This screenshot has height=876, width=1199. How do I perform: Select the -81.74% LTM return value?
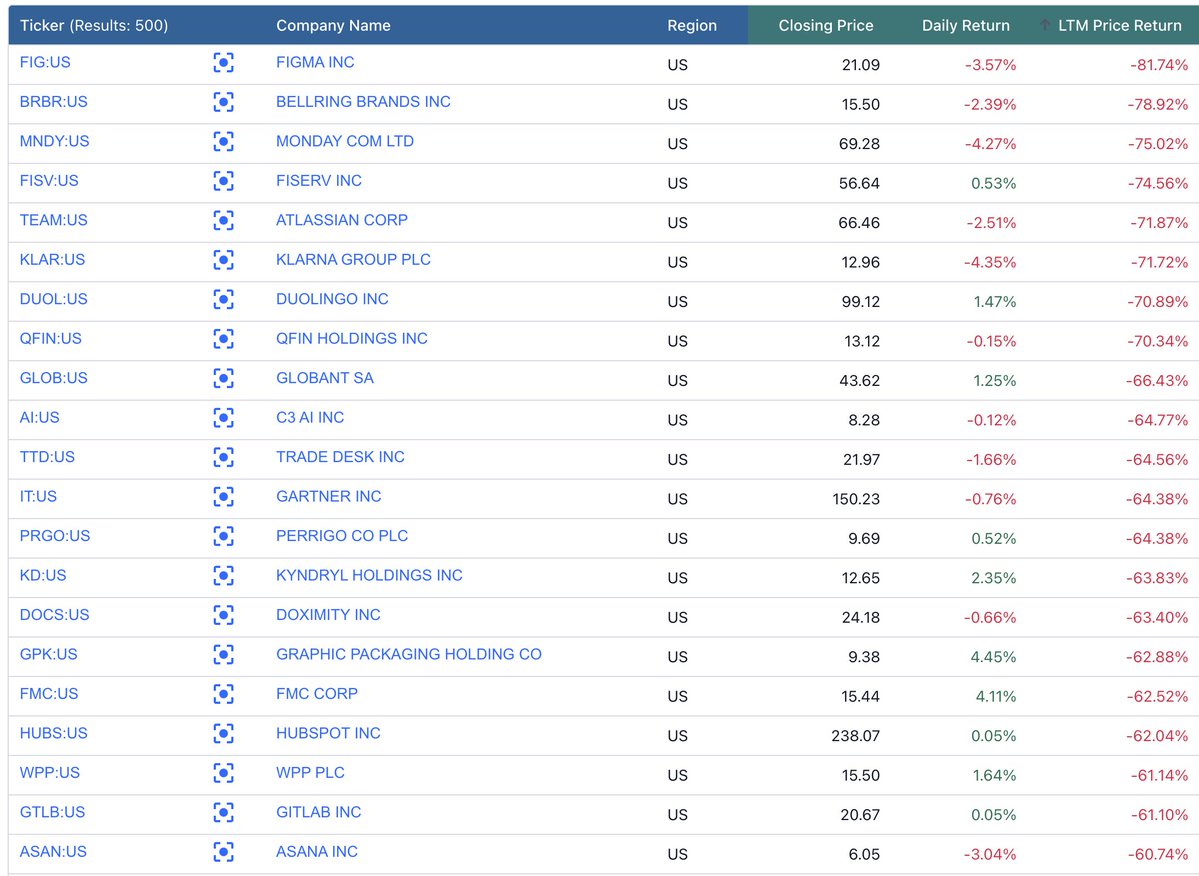1159,66
